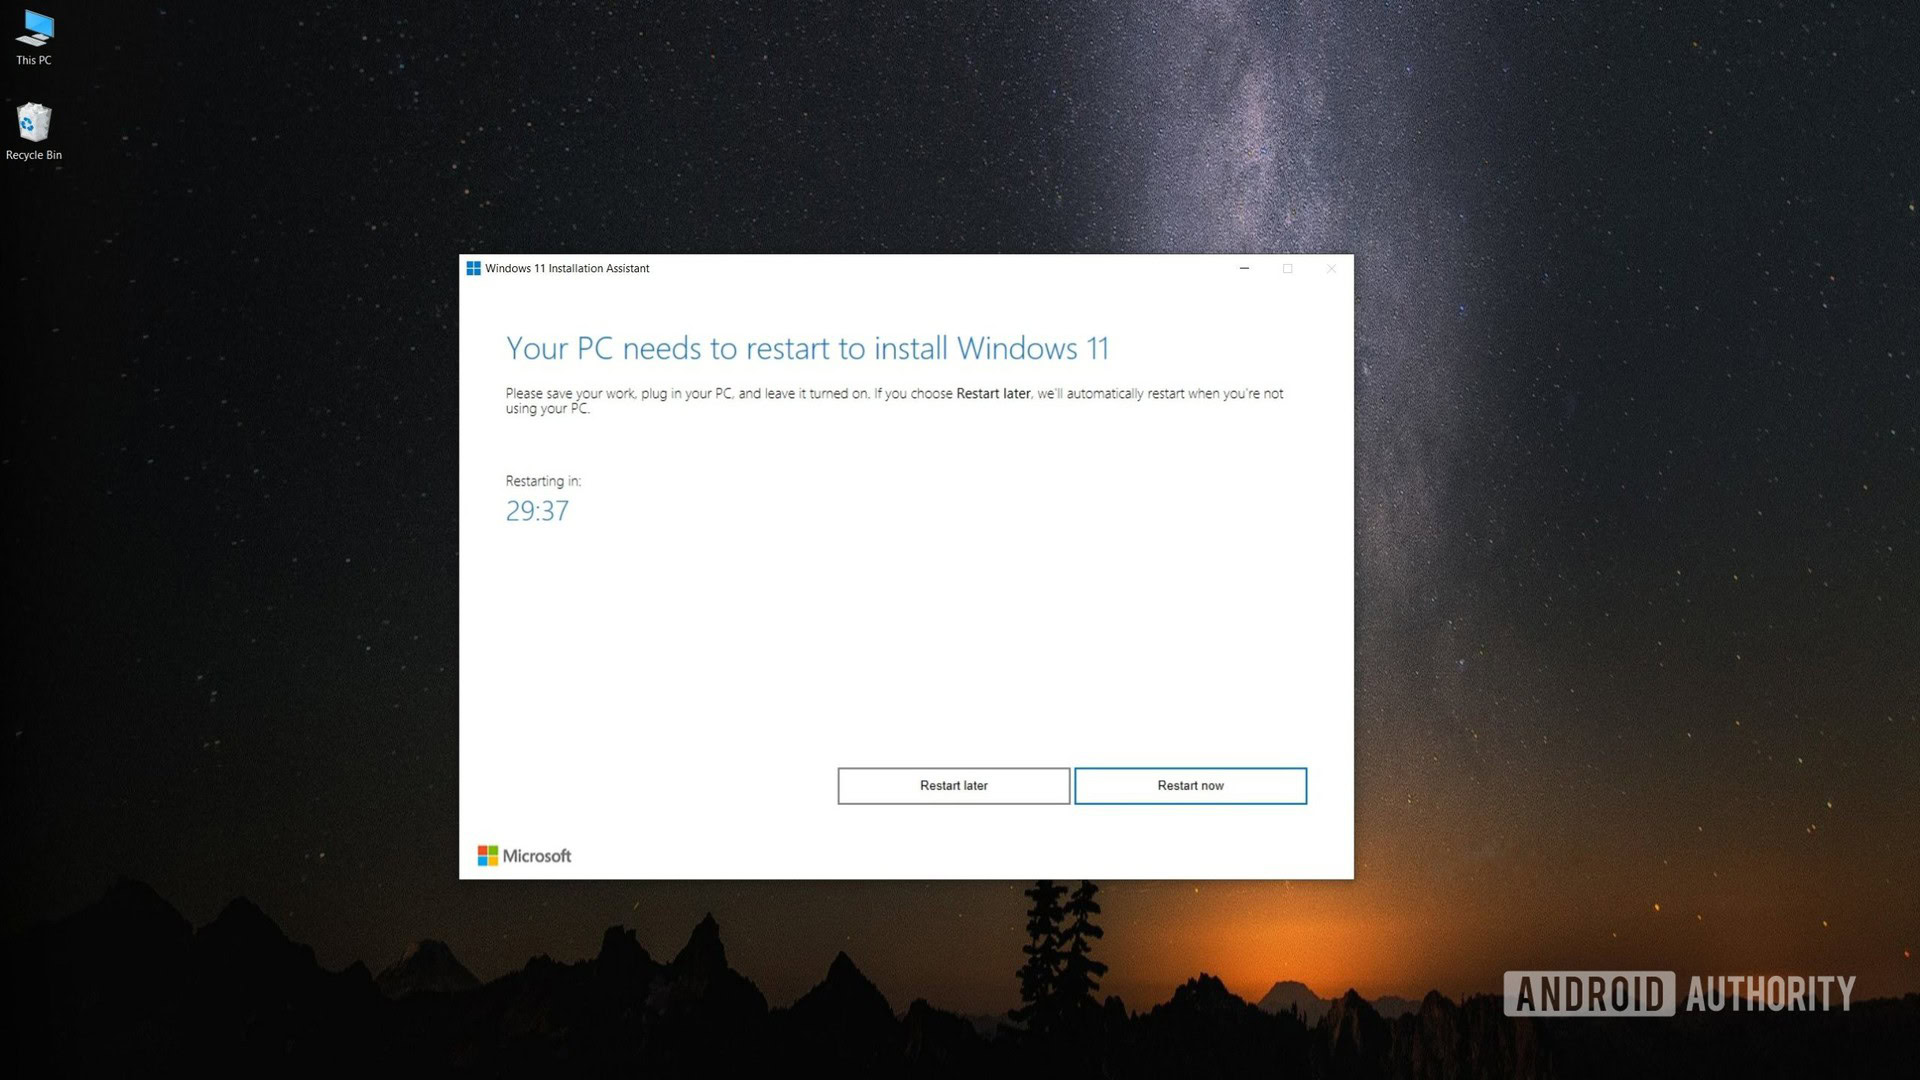Click the Windows logo in the title bar
Image resolution: width=1920 pixels, height=1080 pixels.
click(x=474, y=268)
